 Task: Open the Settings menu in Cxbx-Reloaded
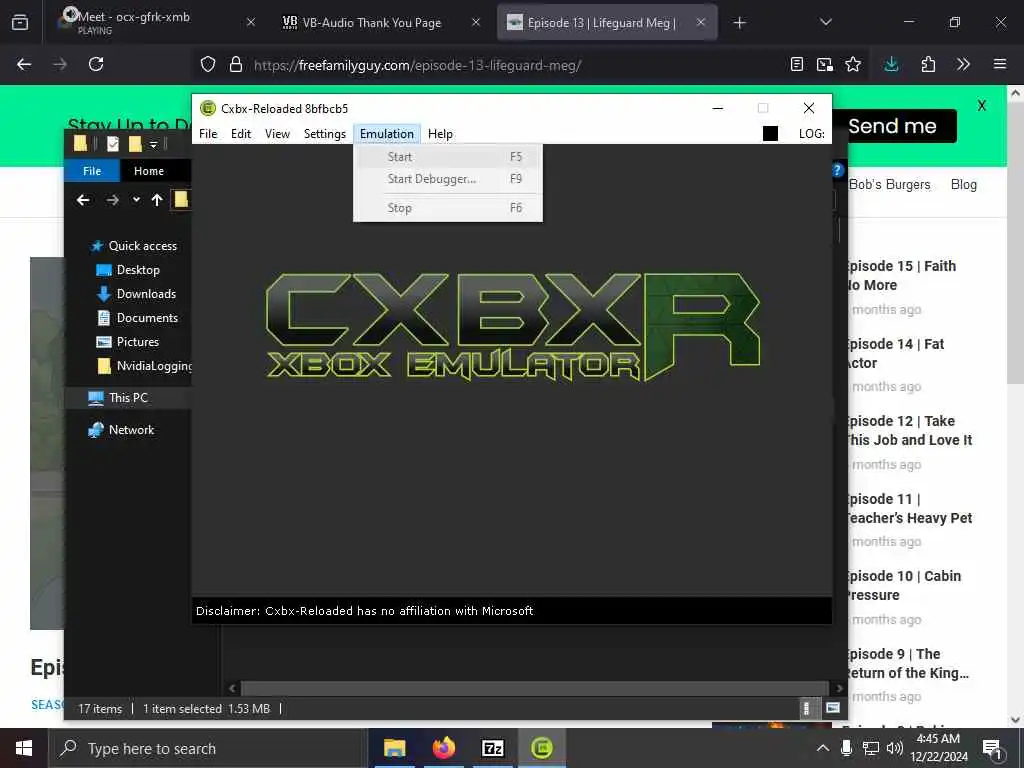[x=325, y=134]
